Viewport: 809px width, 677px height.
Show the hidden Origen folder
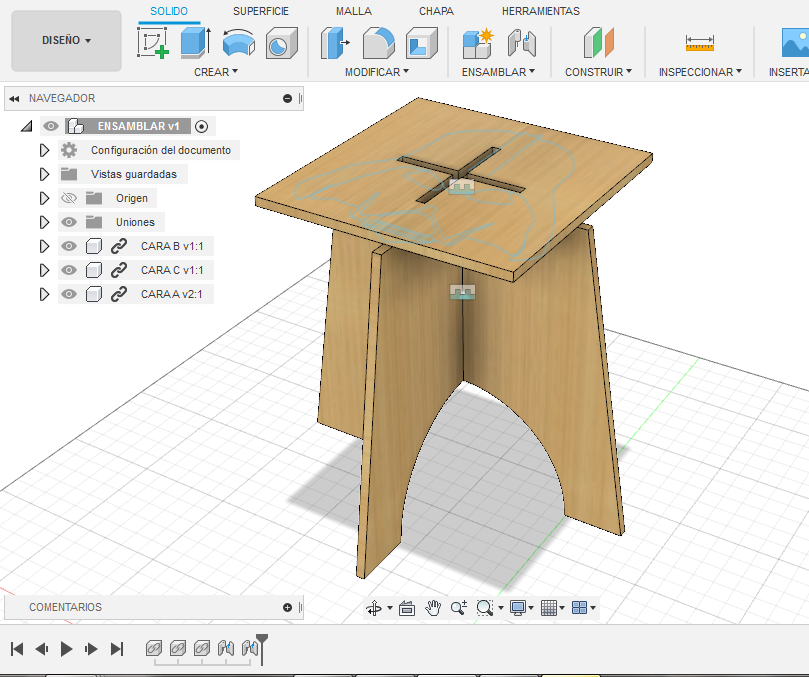[69, 198]
